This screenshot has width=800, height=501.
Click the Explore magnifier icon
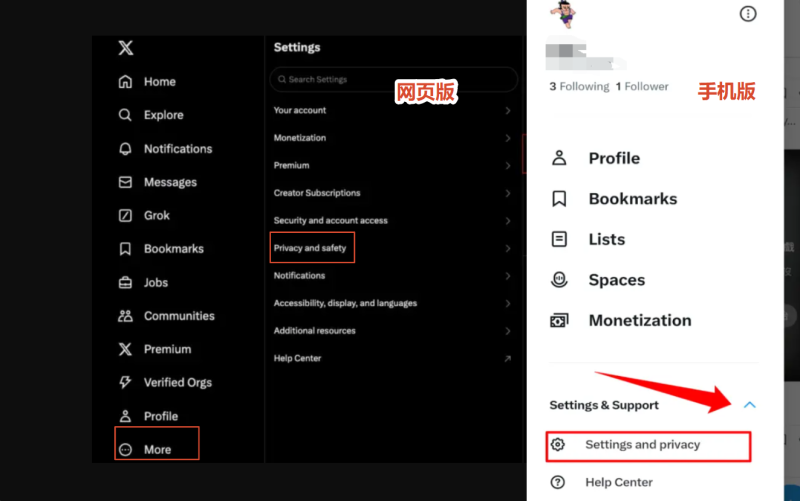point(125,115)
